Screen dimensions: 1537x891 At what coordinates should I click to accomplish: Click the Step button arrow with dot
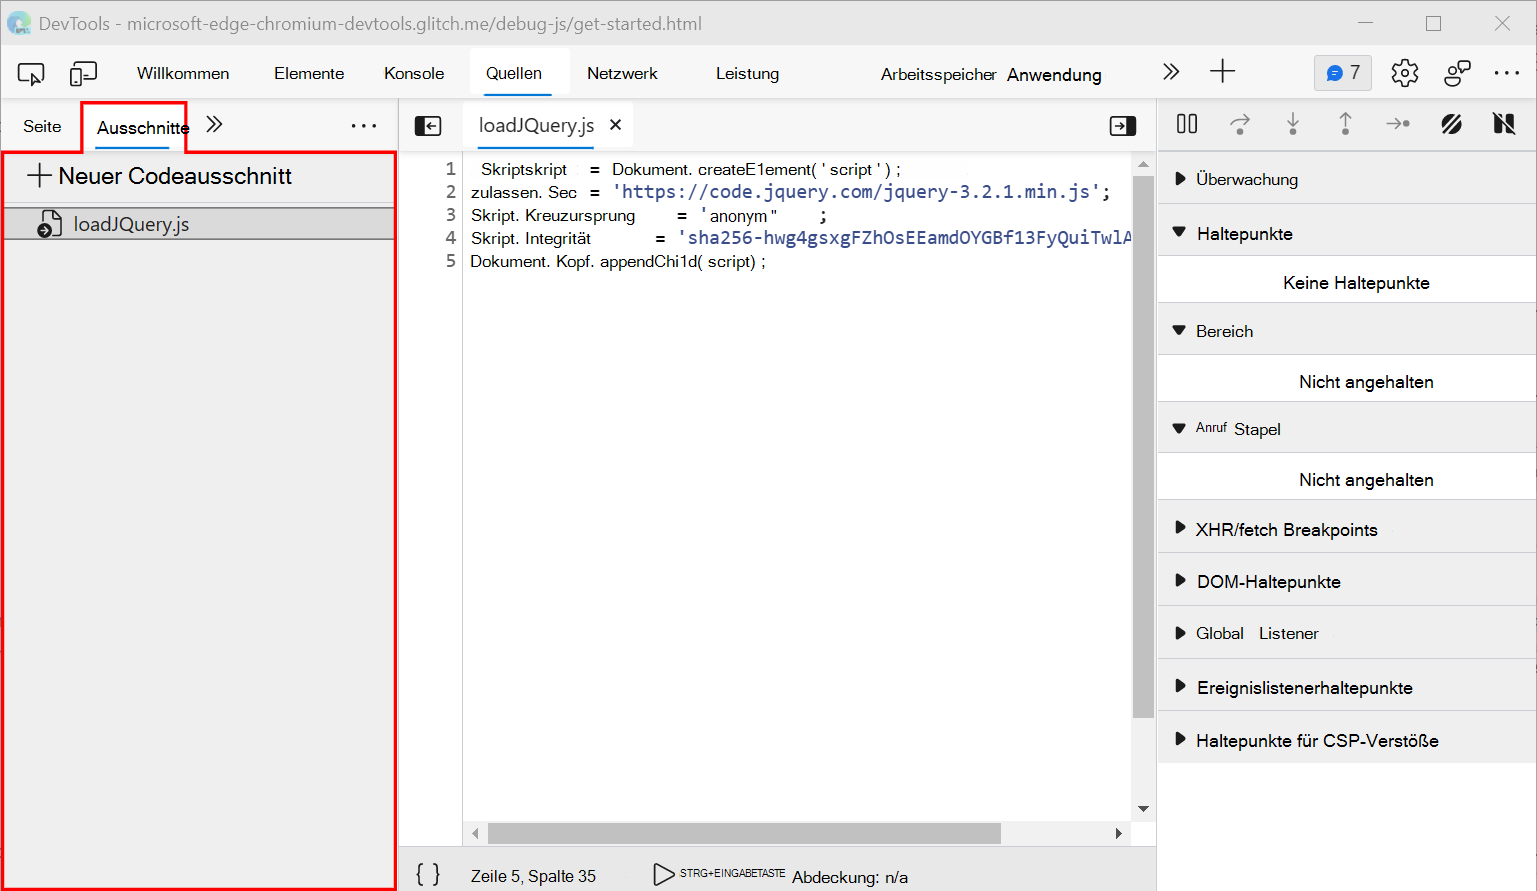1398,124
